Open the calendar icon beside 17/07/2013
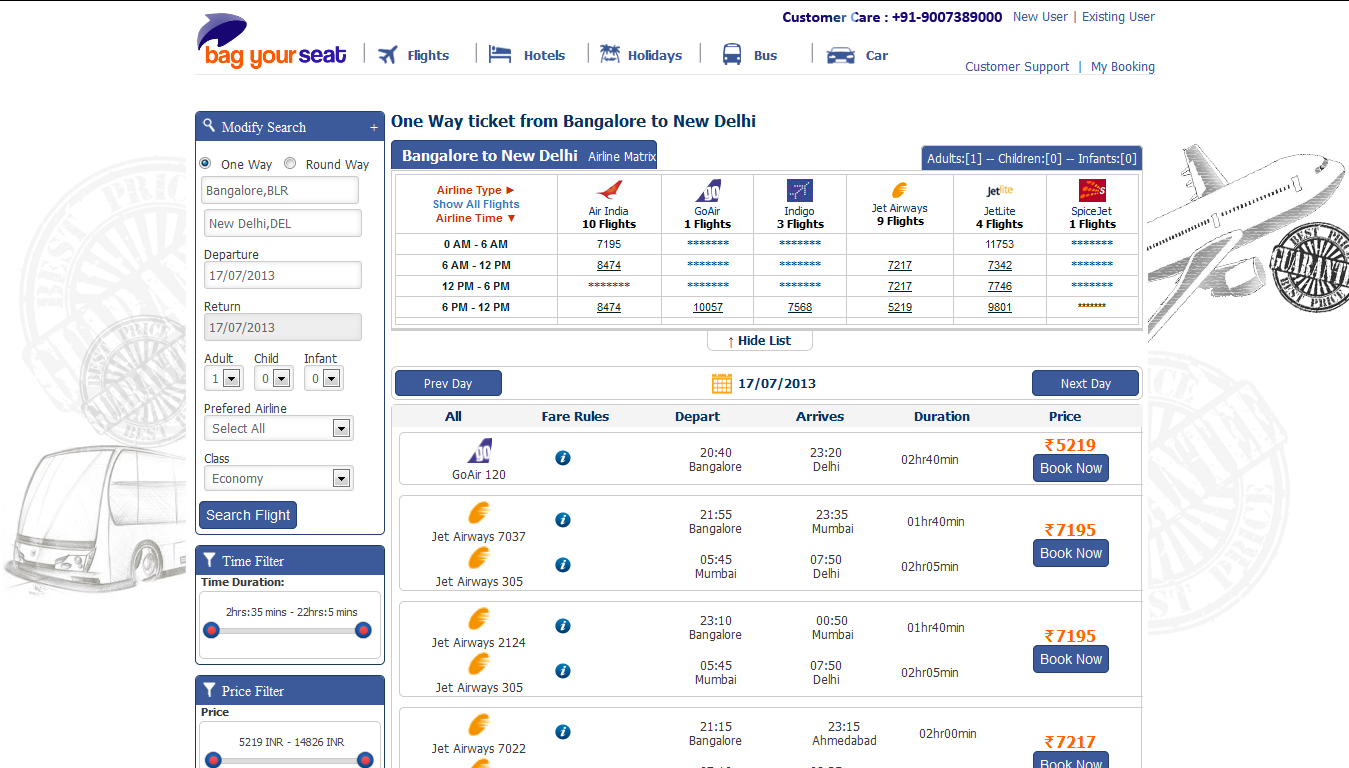1349x768 pixels. pos(722,383)
